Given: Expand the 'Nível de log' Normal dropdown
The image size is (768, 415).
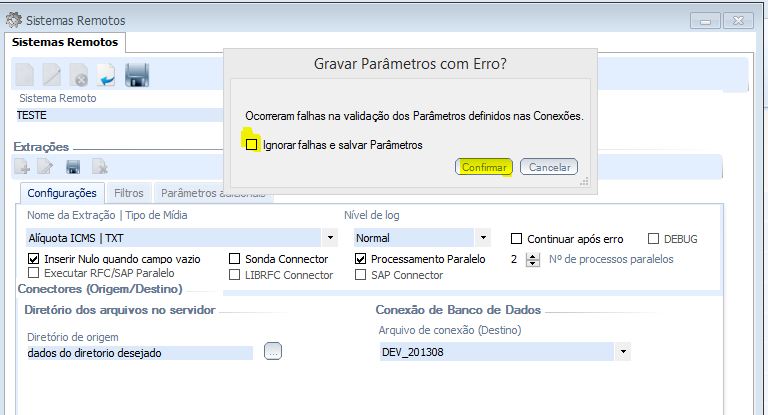Looking at the screenshot, I should click(x=483, y=238).
